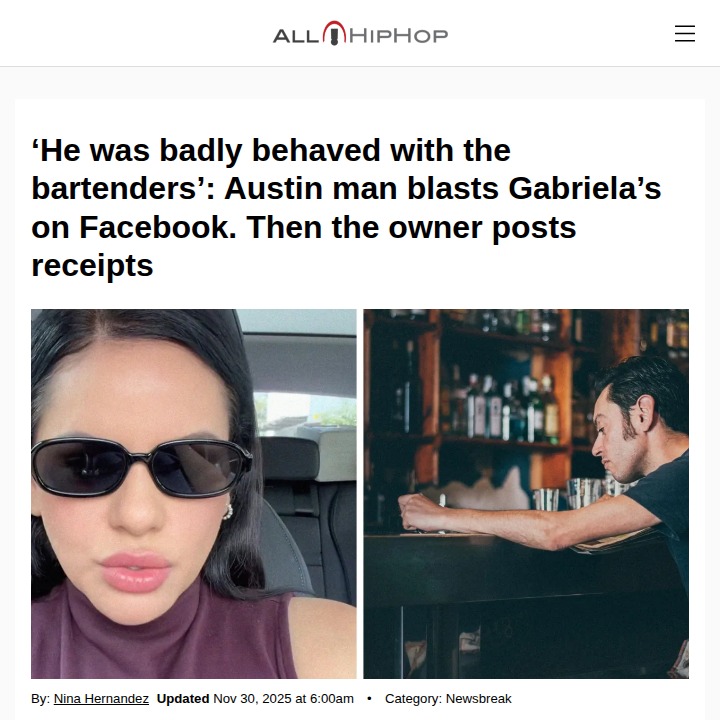Open the hamburger menu icon
The width and height of the screenshot is (720, 720).
pos(685,34)
